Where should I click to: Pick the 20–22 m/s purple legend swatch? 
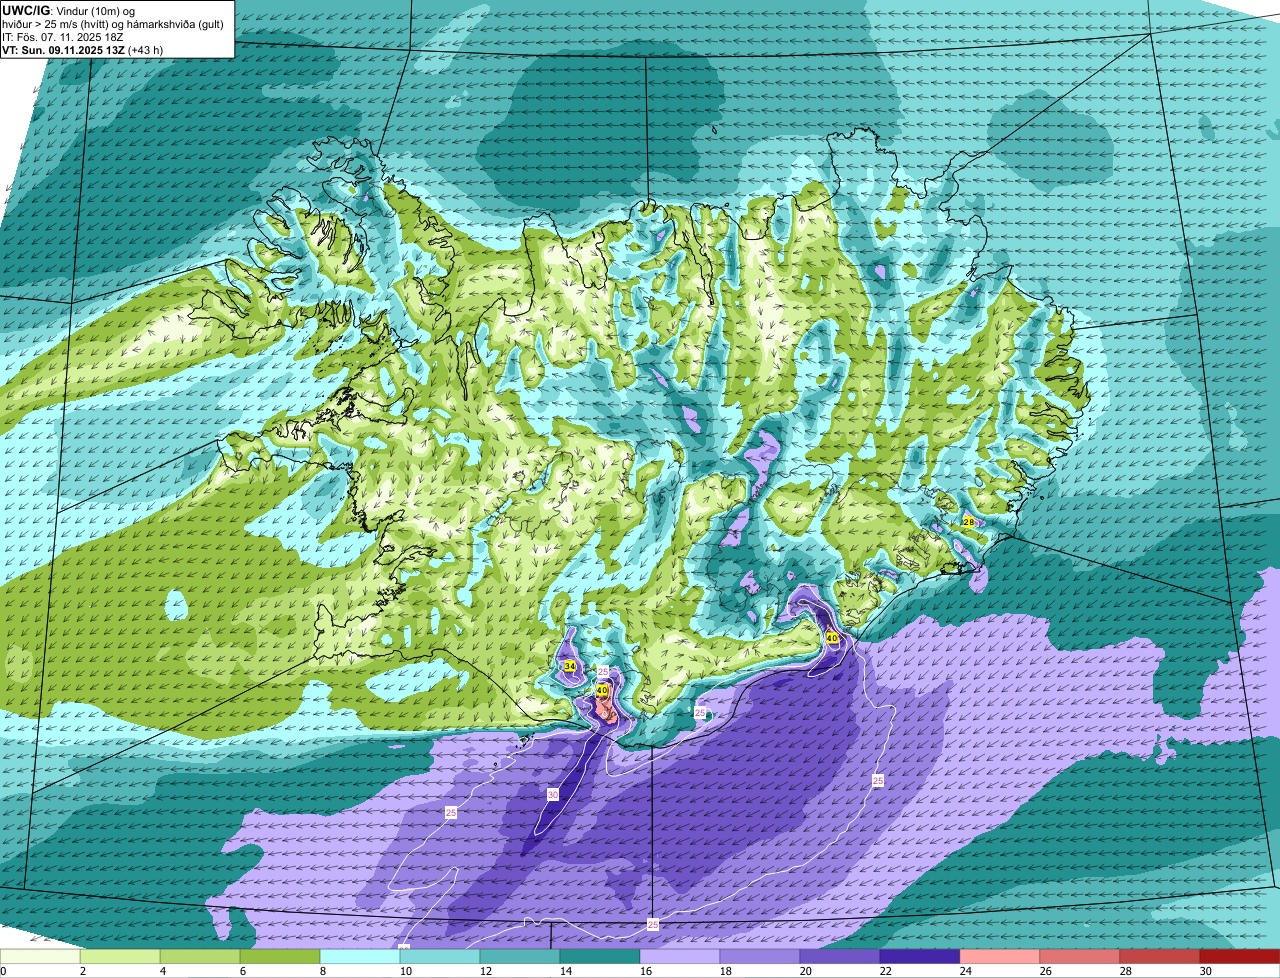tap(840, 957)
